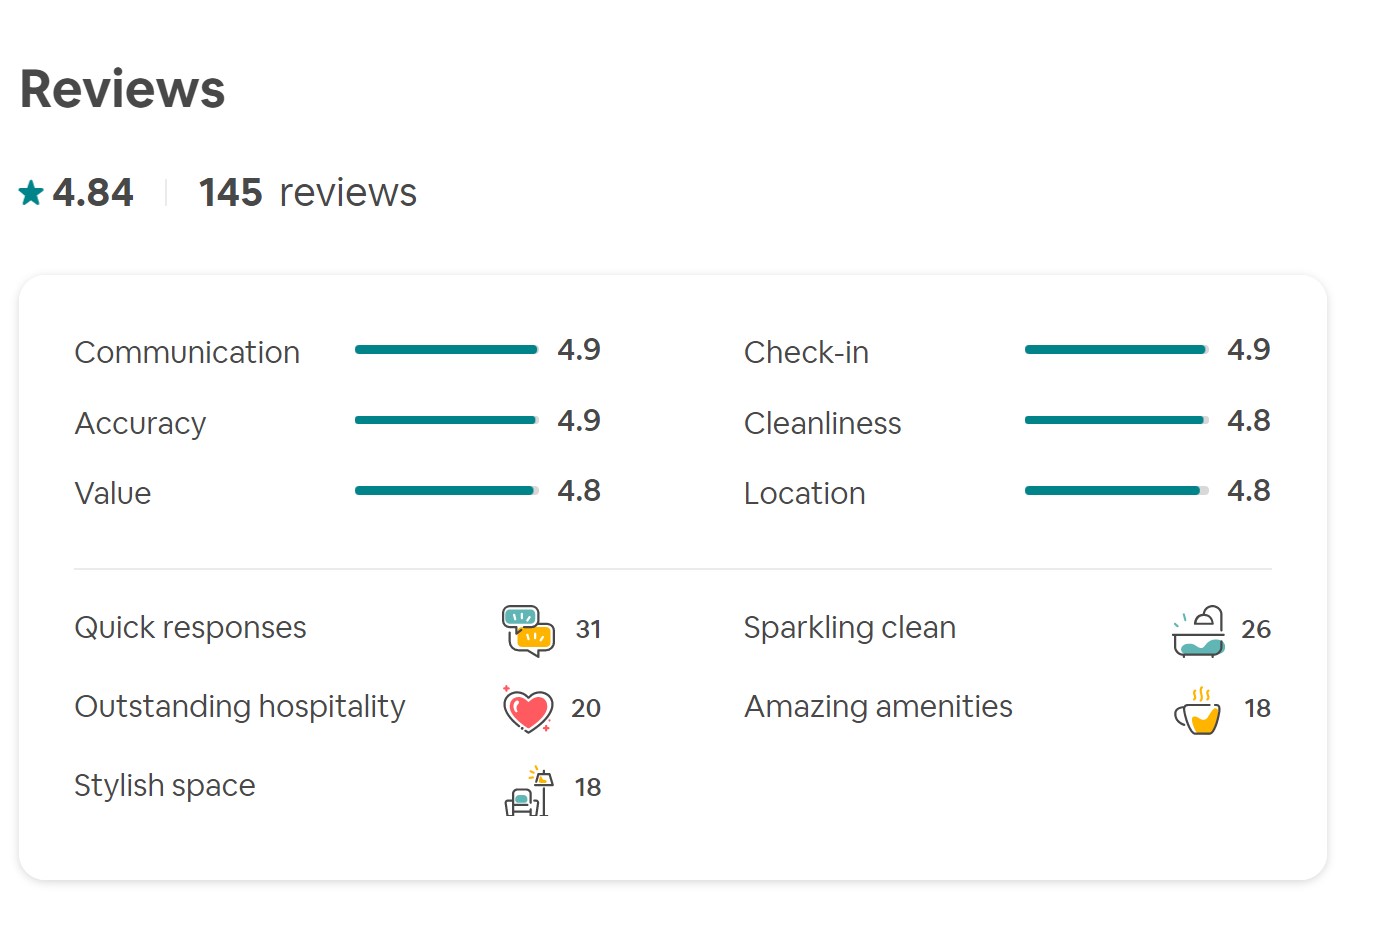1376x928 pixels.
Task: Click the Sparkling clean bathtub icon
Action: [1198, 631]
